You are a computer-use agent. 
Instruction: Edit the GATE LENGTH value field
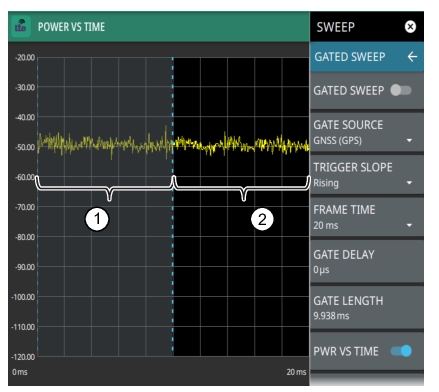point(367,308)
